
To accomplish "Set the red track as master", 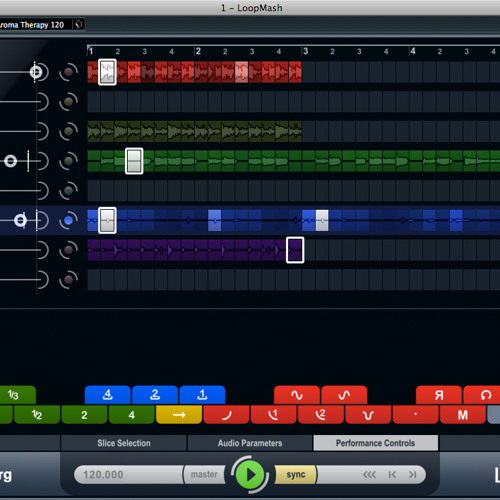I will coord(69,72).
